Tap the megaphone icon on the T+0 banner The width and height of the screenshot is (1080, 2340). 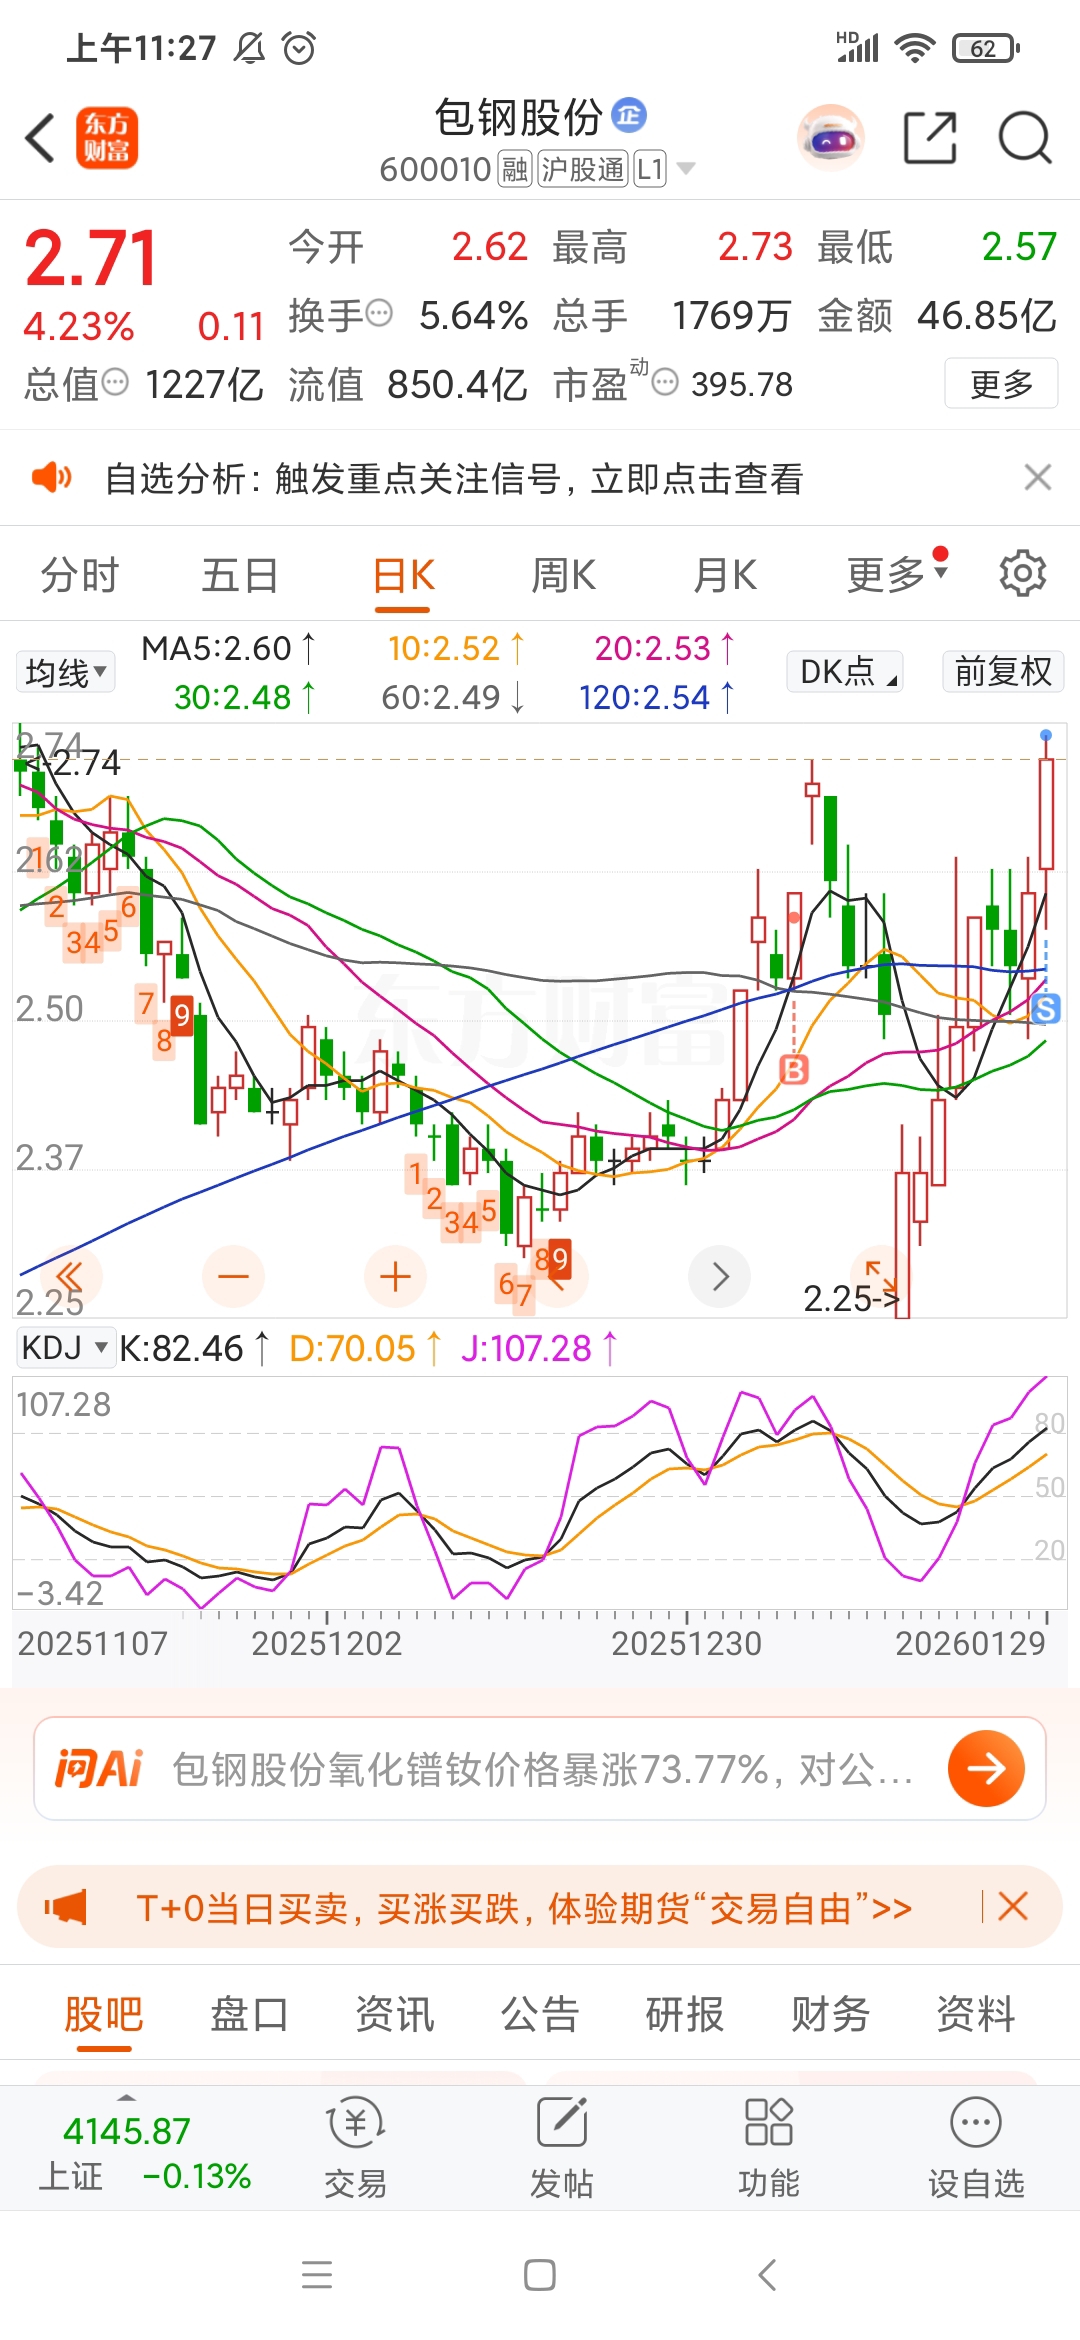pyautogui.click(x=66, y=1907)
